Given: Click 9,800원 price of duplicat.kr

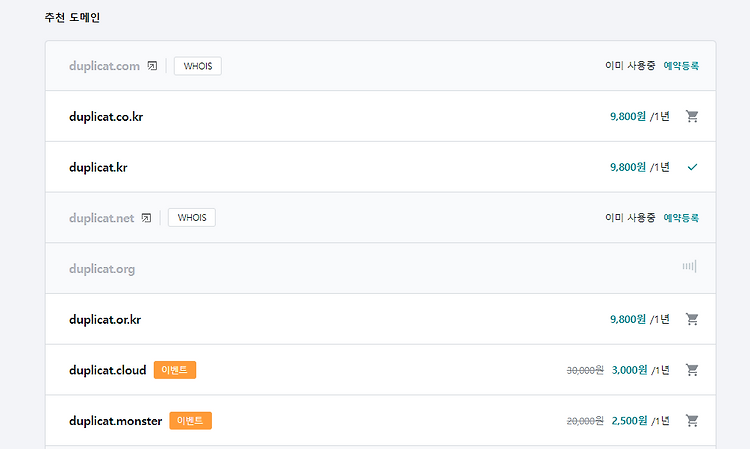Looking at the screenshot, I should pyautogui.click(x=628, y=167).
